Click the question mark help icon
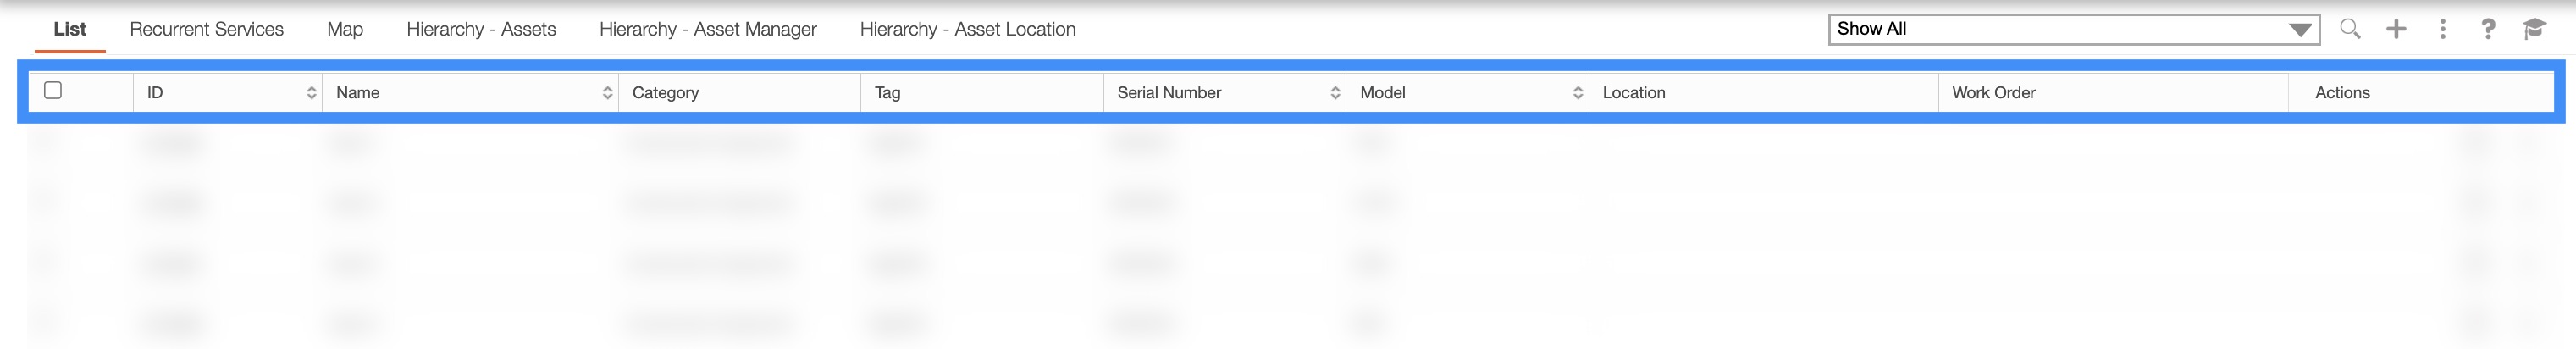Viewport: 2576px width, 349px height. point(2488,29)
